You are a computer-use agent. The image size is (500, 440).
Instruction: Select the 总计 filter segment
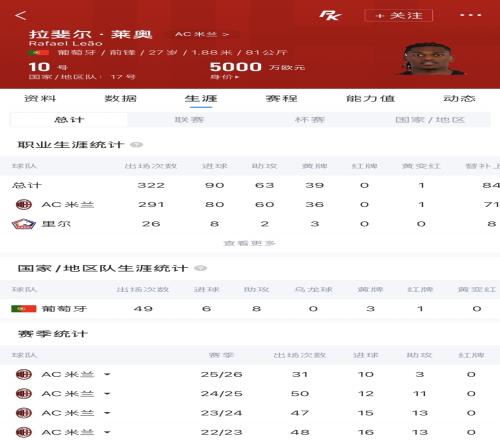coord(69,120)
